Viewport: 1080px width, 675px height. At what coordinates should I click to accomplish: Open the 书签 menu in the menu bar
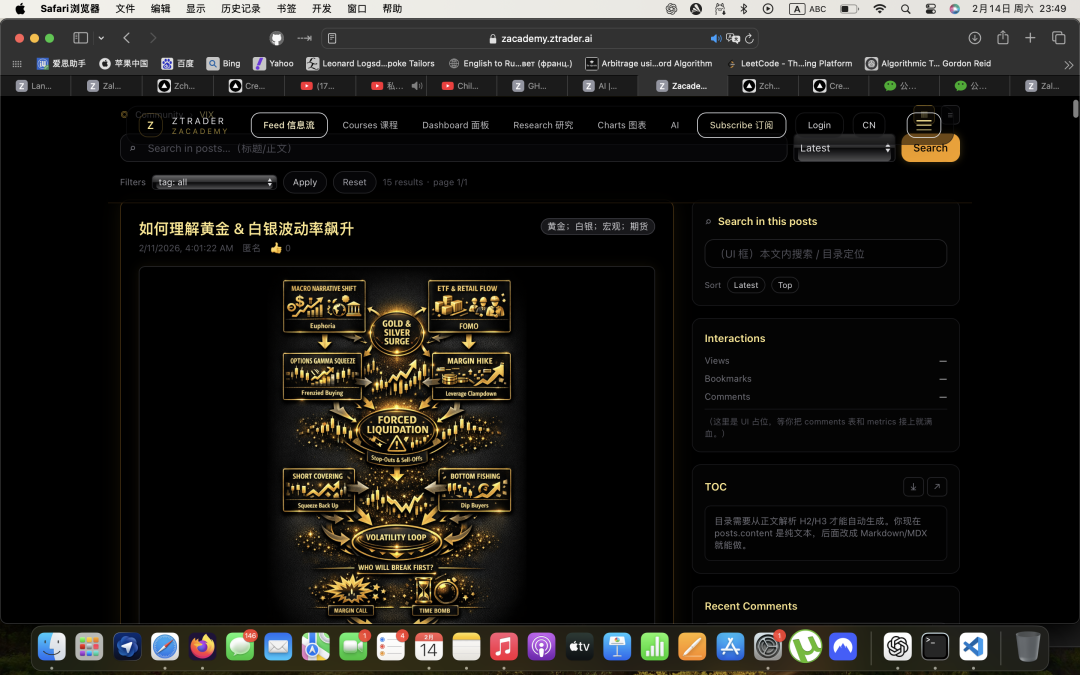pyautogui.click(x=286, y=9)
